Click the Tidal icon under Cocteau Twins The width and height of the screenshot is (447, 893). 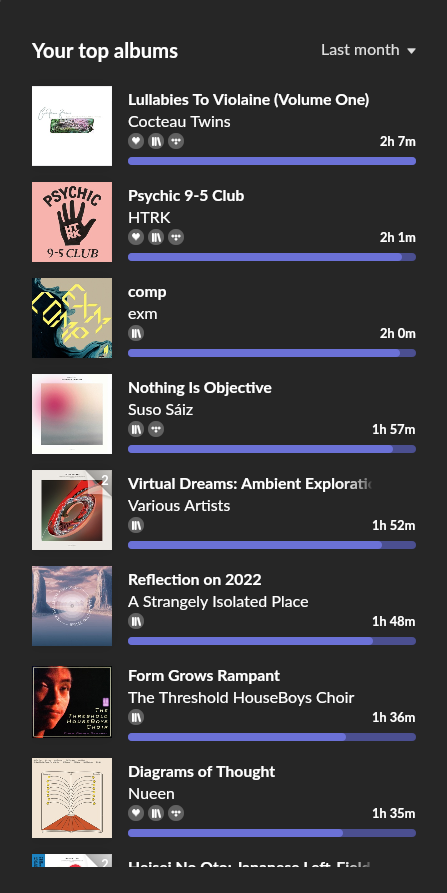(x=176, y=141)
